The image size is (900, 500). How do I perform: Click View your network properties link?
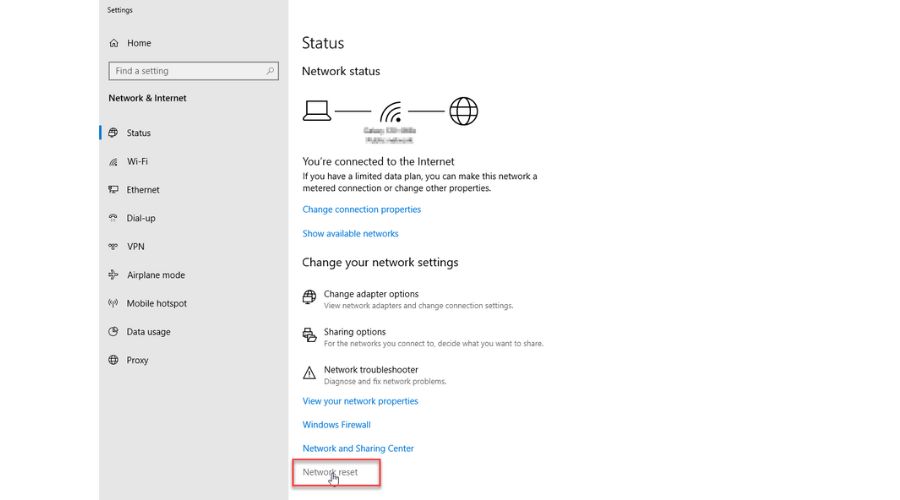pos(360,401)
